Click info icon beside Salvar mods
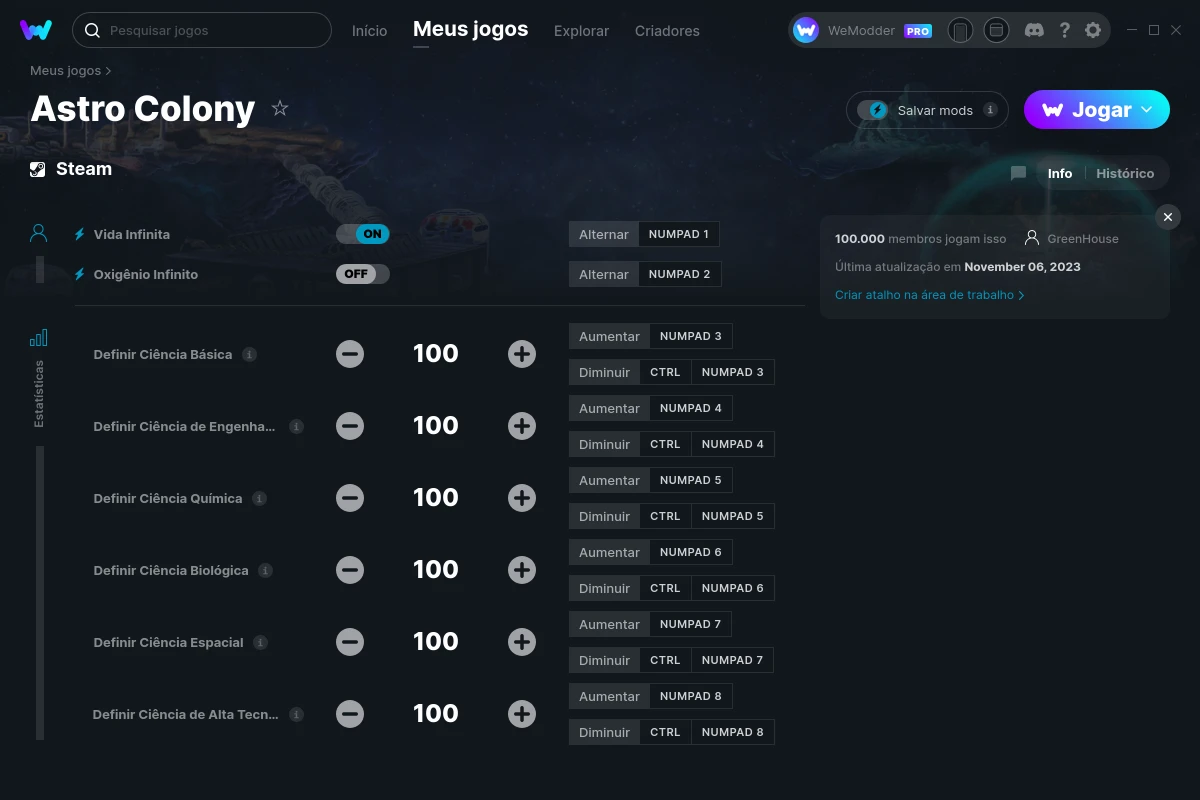This screenshot has width=1200, height=800. (990, 110)
